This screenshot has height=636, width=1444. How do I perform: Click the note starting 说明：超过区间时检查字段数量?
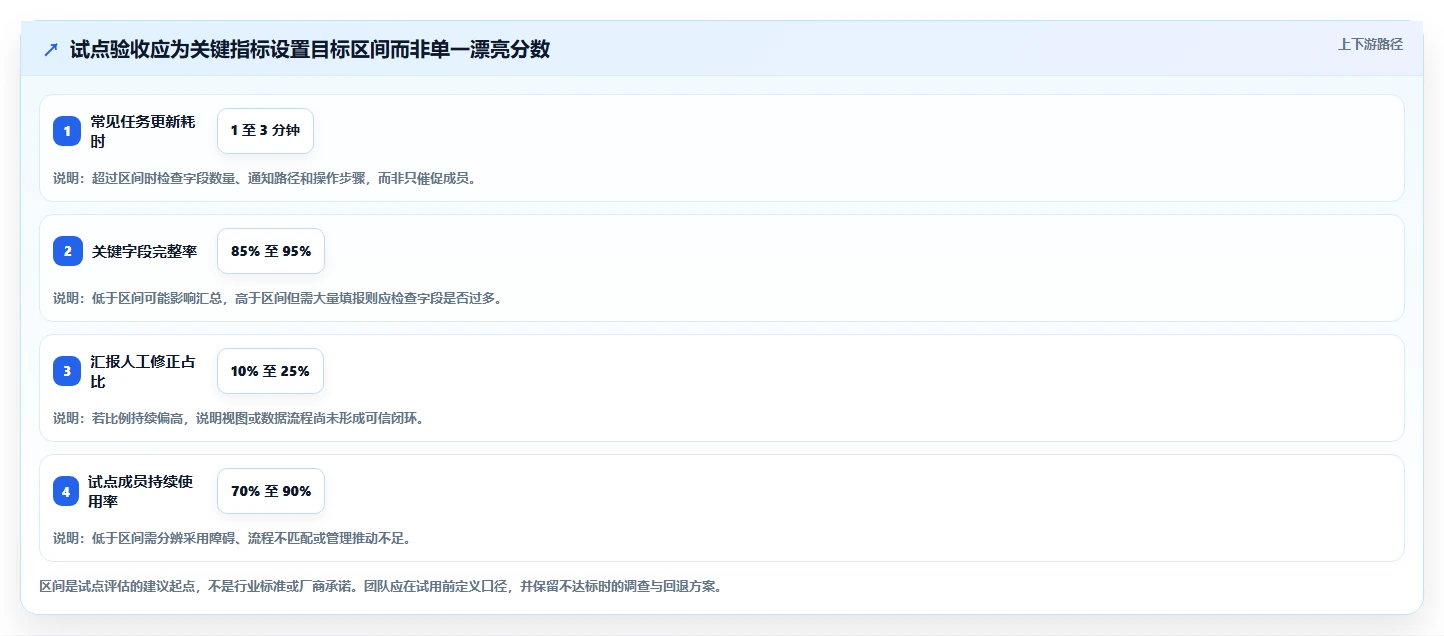[x=265, y=179]
